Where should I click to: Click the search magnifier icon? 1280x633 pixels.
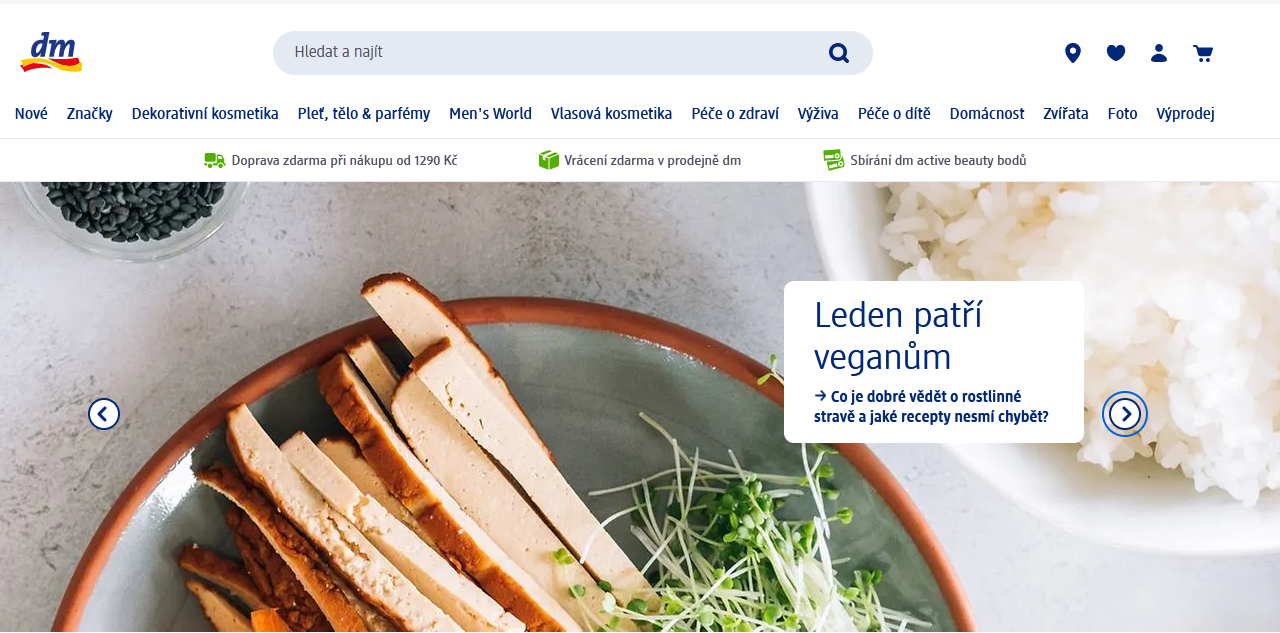839,53
